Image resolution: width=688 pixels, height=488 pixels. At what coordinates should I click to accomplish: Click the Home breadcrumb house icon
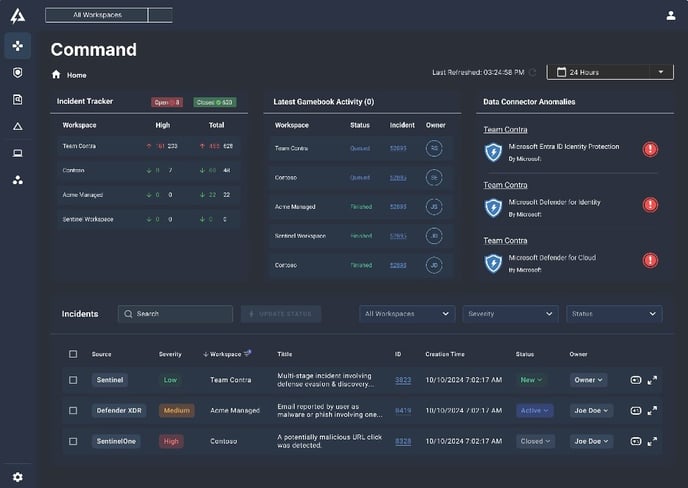56,74
